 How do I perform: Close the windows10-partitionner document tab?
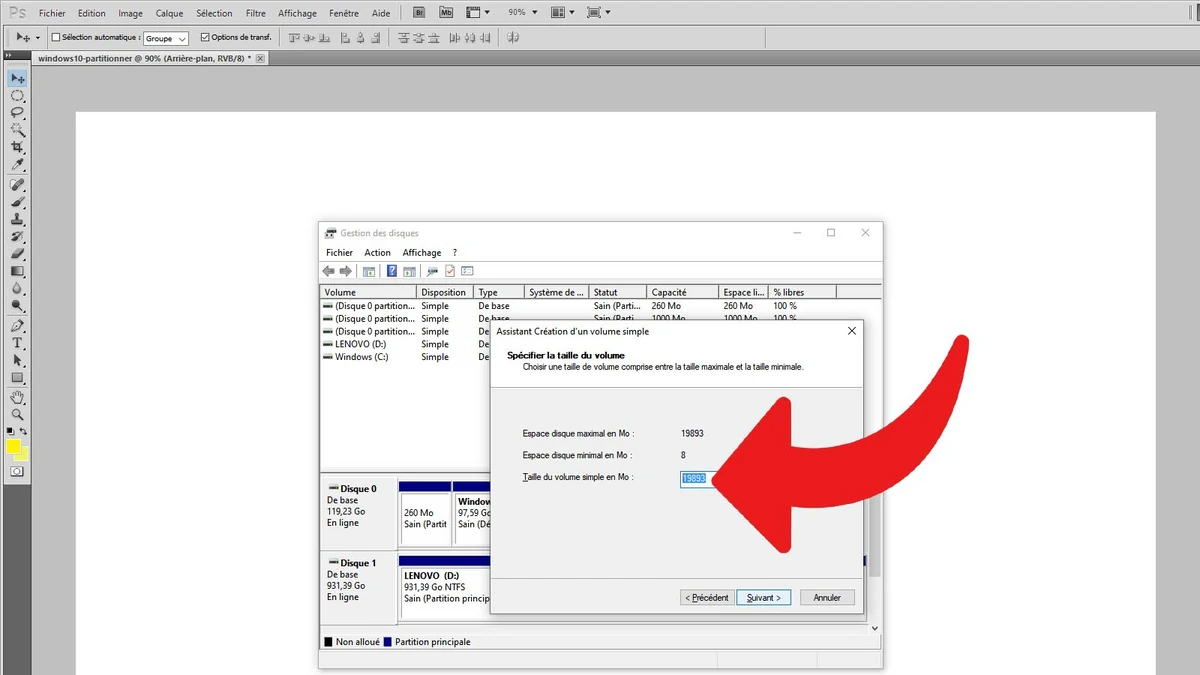point(261,58)
